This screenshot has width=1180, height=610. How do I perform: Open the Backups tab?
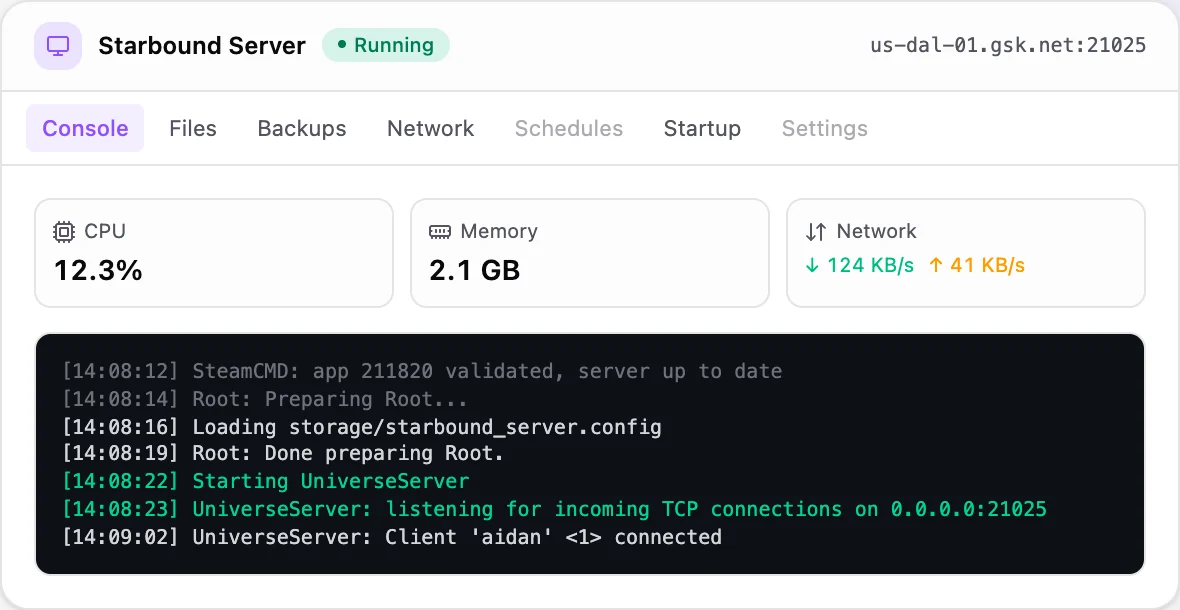302,129
